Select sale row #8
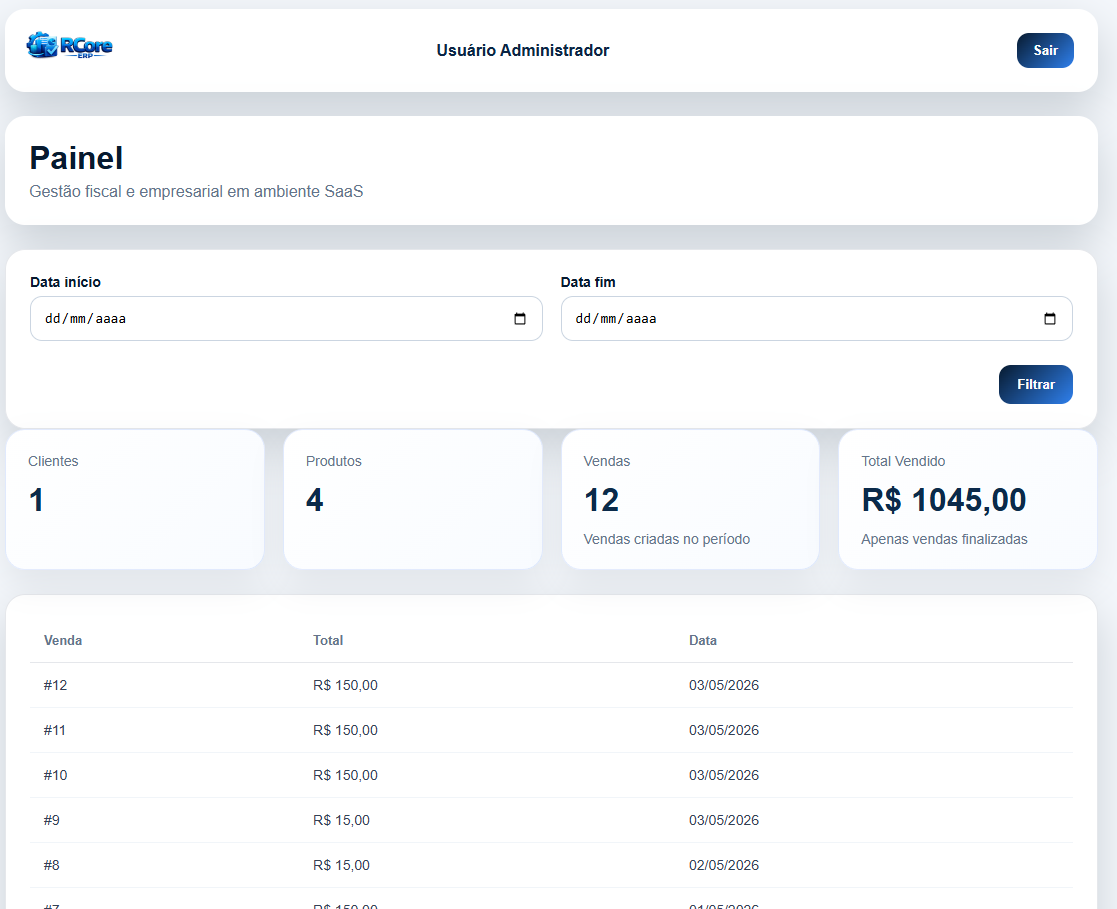 pyautogui.click(x=551, y=865)
